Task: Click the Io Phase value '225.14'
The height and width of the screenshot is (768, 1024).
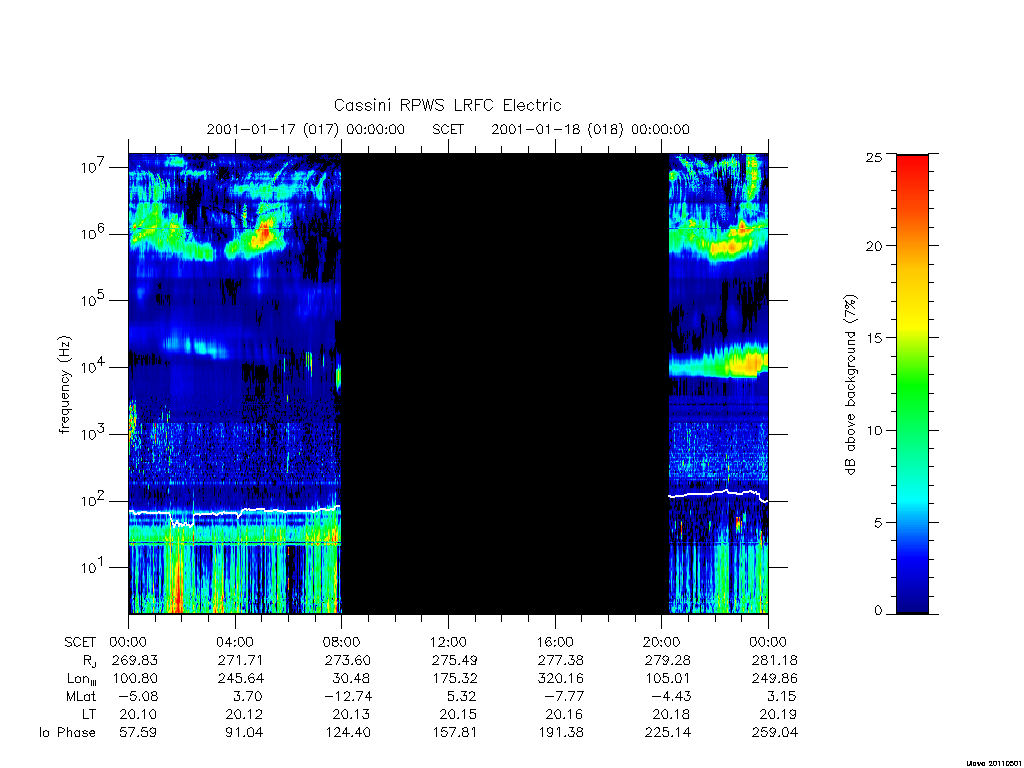Action: (668, 733)
